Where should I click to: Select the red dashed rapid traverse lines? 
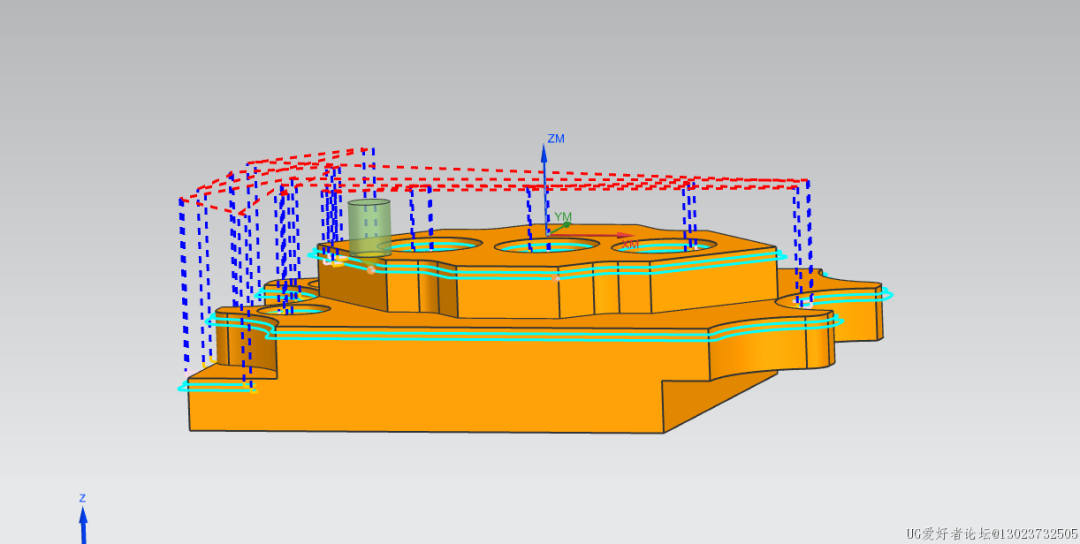560,181
